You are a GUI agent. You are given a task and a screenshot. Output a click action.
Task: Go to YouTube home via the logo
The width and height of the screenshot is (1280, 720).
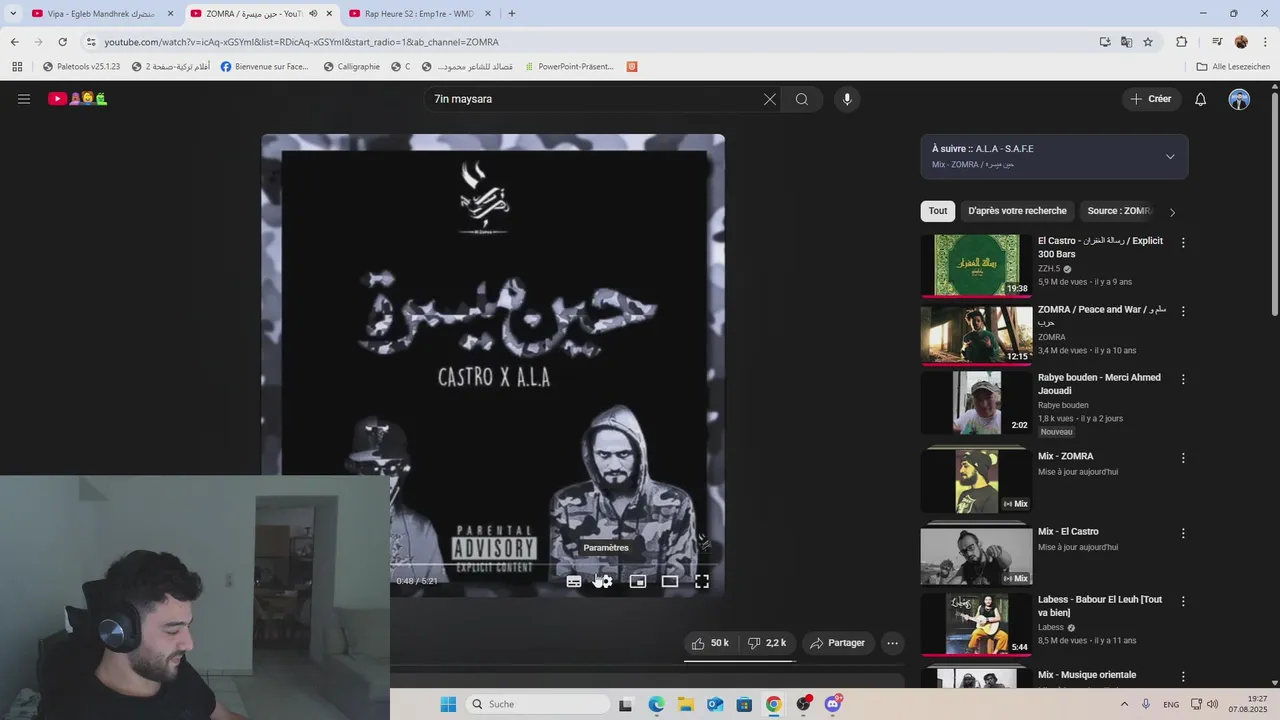[x=78, y=99]
